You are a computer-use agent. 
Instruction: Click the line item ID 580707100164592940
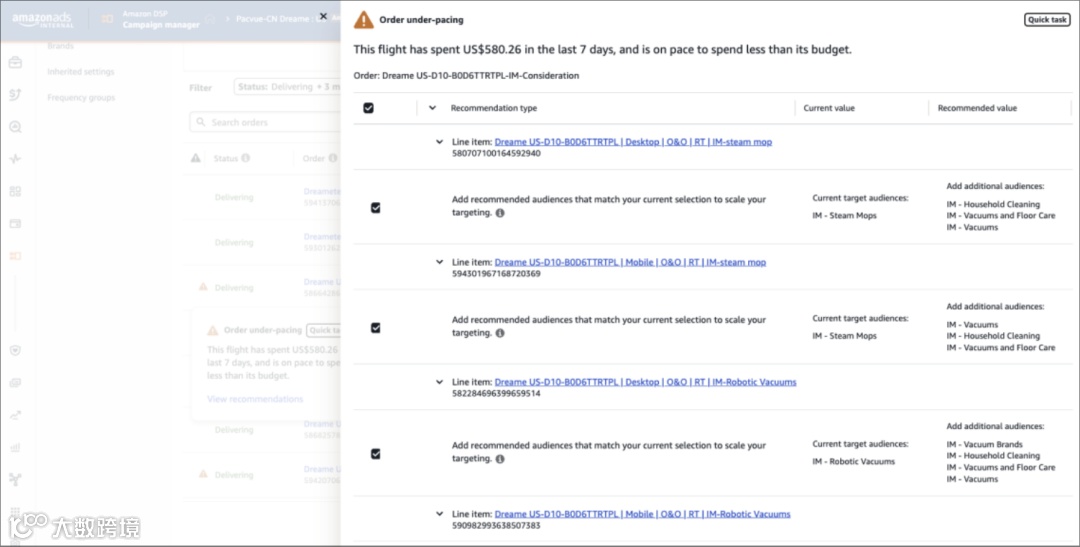click(x=496, y=154)
